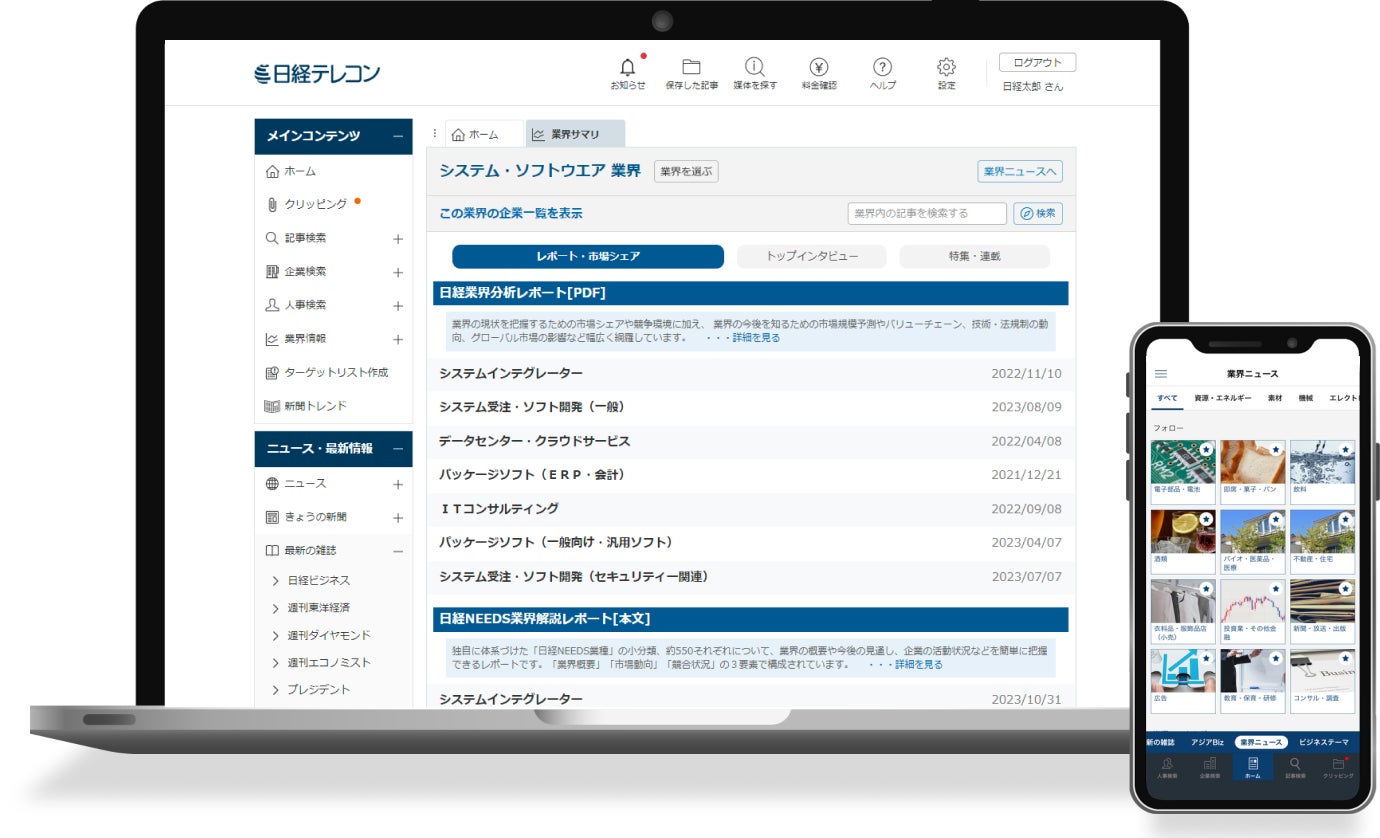Screen dimensions: 1380x838
Task: Tap アジアBiz in the phone category strip
Action: [1207, 742]
